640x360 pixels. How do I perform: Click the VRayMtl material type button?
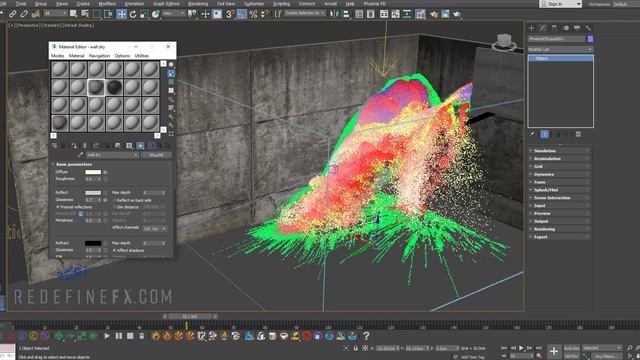tap(156, 155)
